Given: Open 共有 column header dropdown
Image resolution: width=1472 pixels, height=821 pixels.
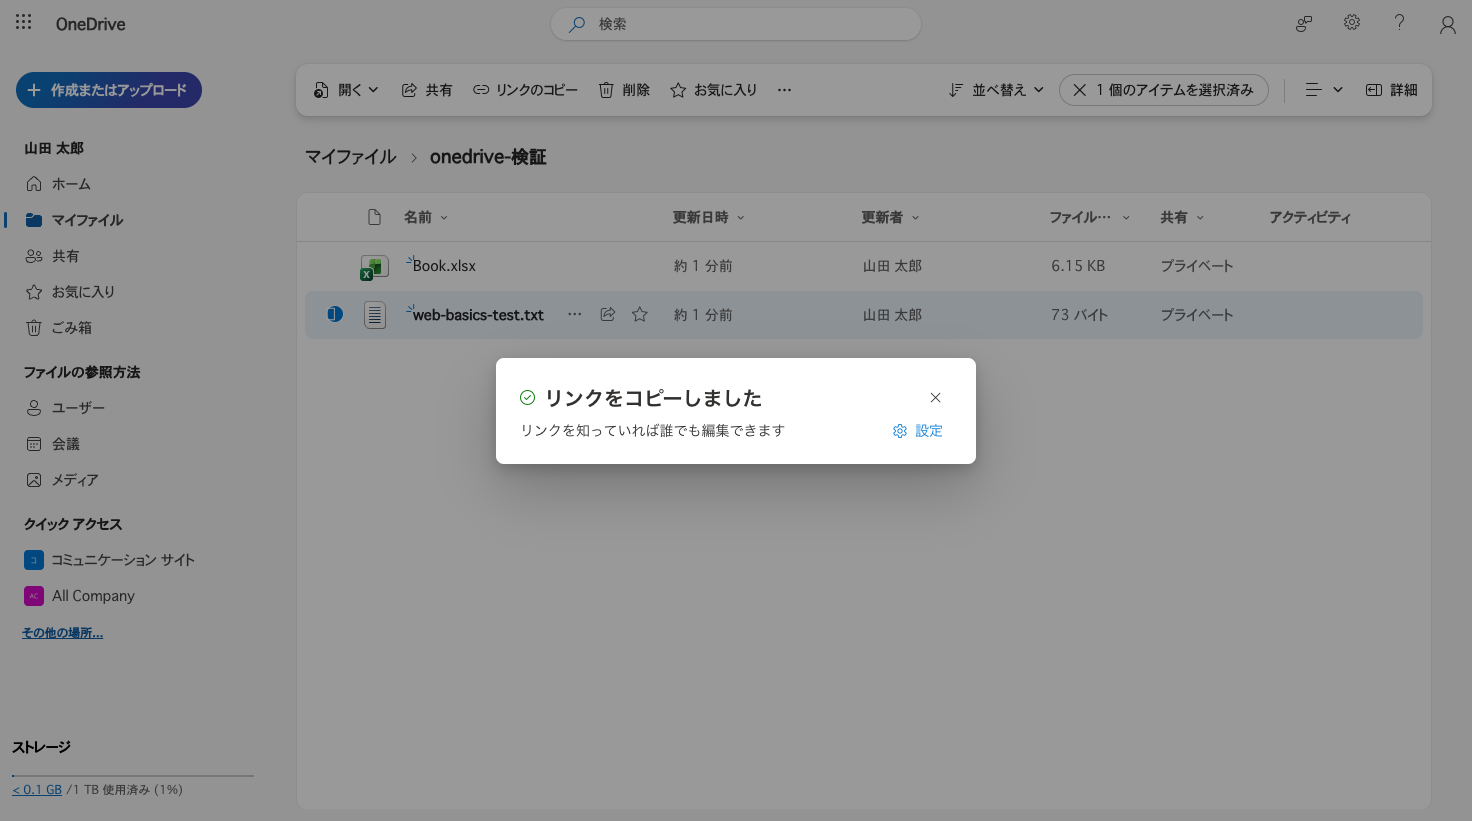Looking at the screenshot, I should click(x=1182, y=217).
